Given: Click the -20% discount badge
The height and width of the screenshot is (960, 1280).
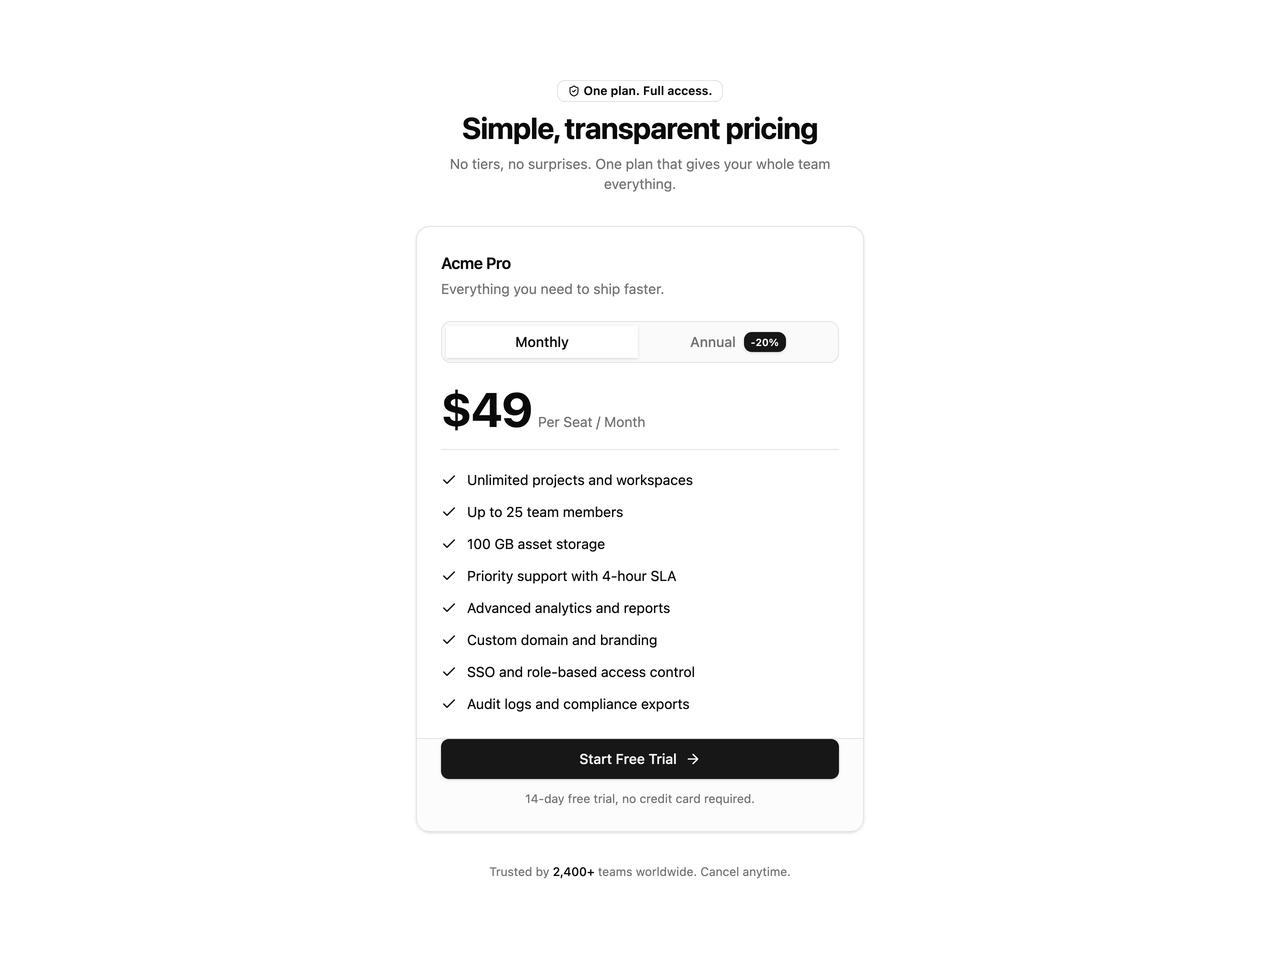Looking at the screenshot, I should (765, 342).
